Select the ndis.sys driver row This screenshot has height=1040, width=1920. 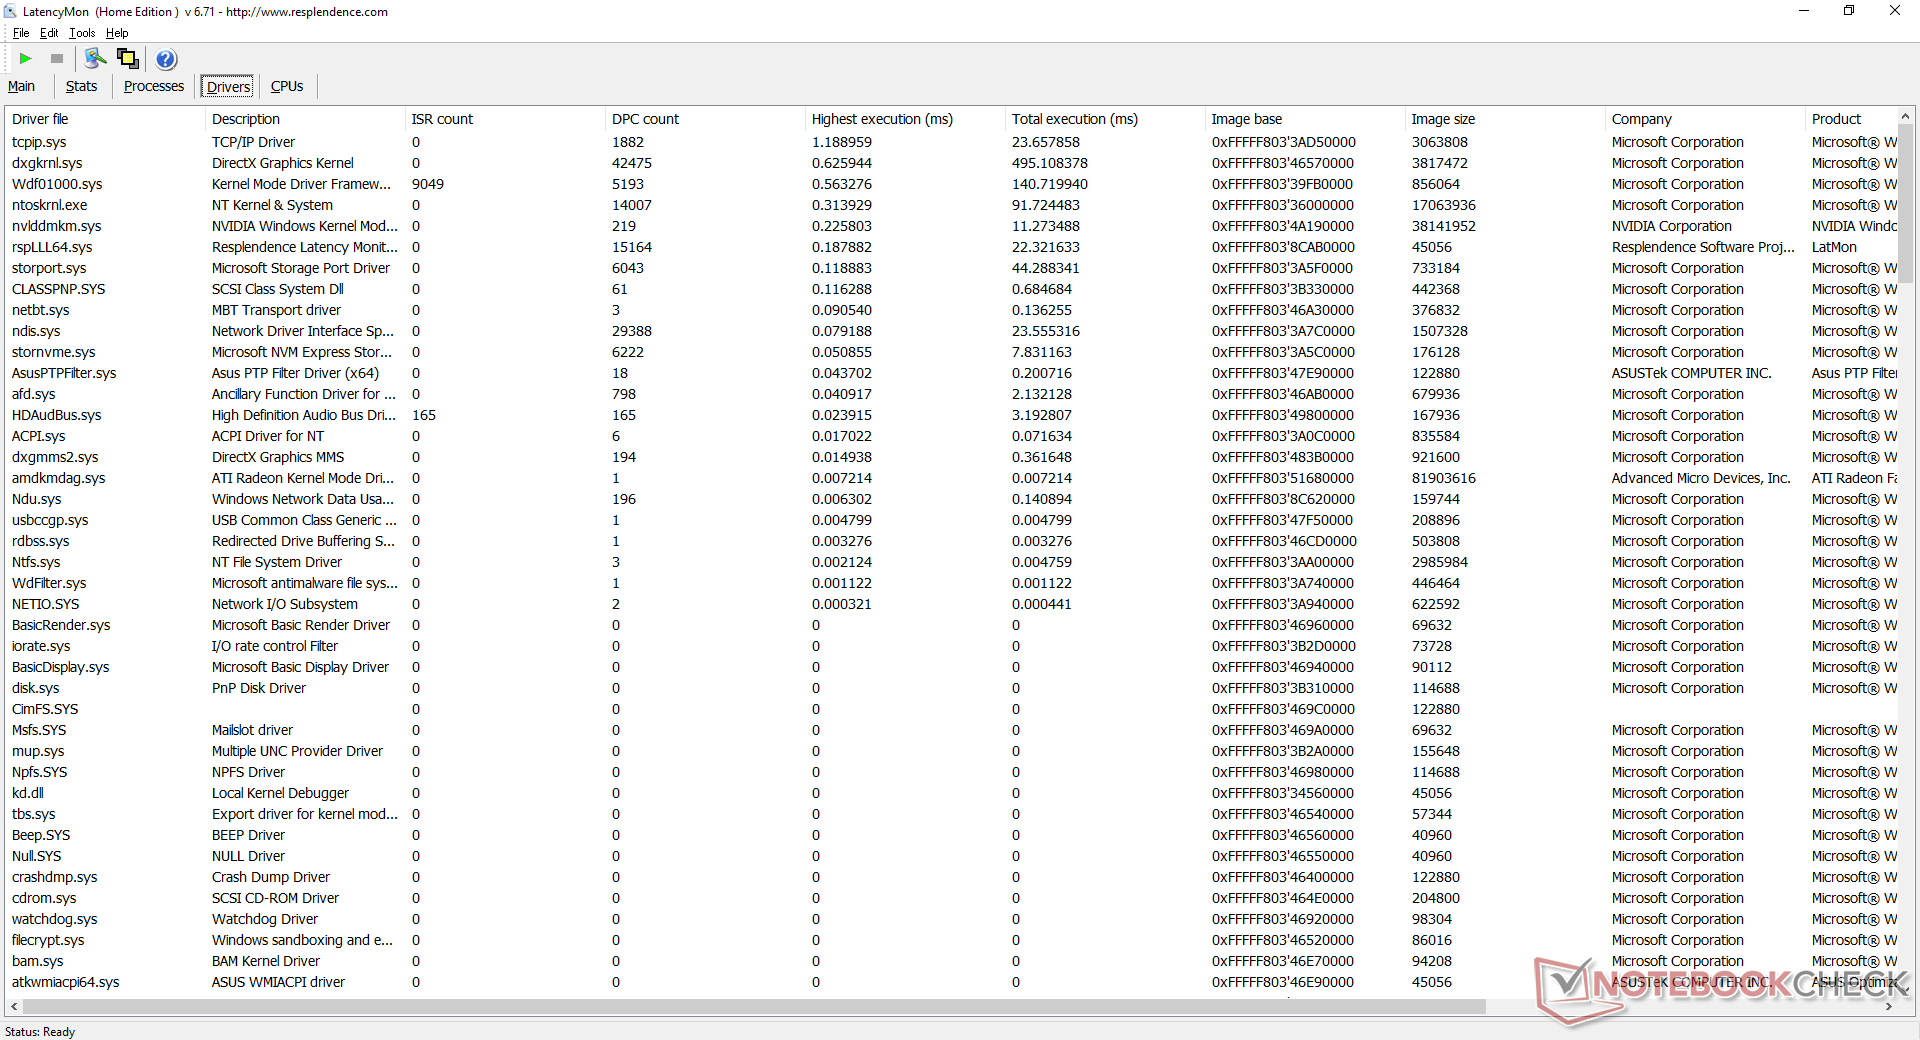click(951, 331)
